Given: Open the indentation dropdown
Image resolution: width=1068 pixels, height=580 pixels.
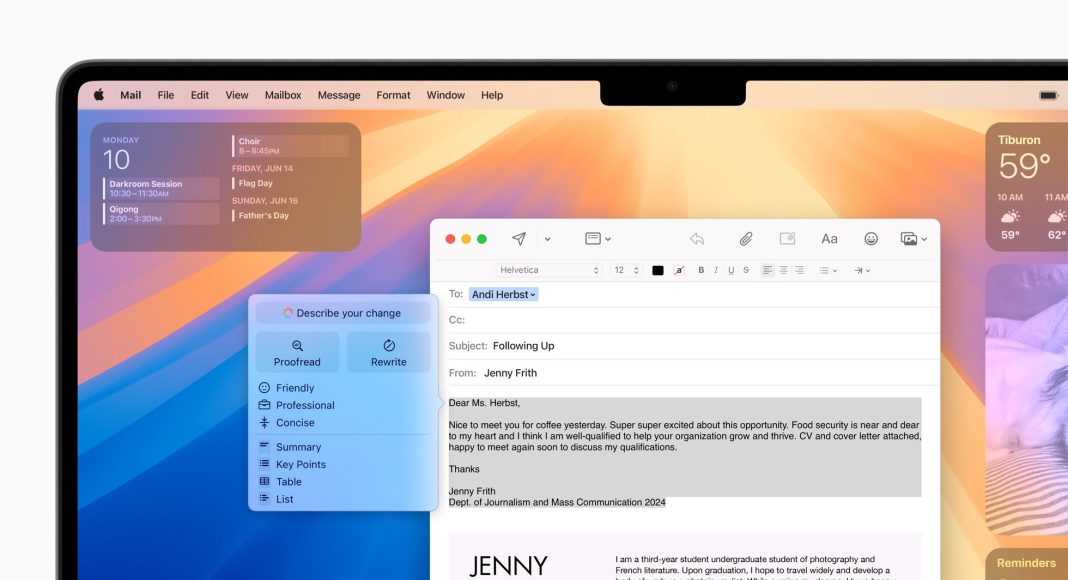Looking at the screenshot, I should [x=862, y=270].
